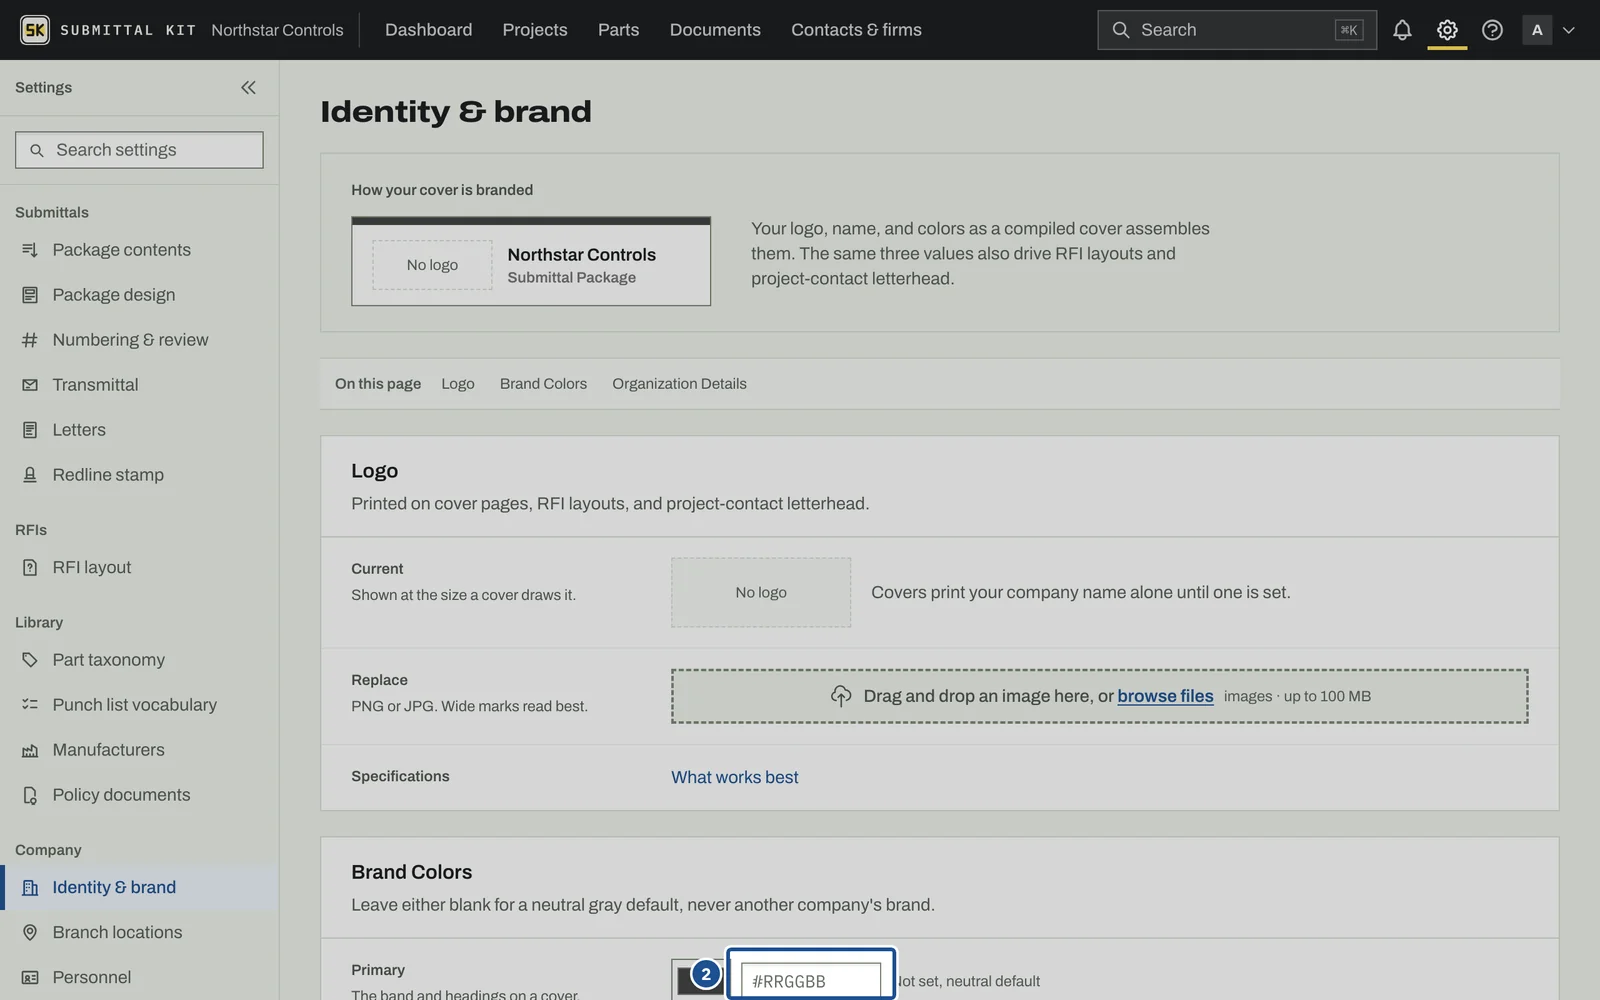
Task: Open Redline stamp settings
Action: (139, 475)
